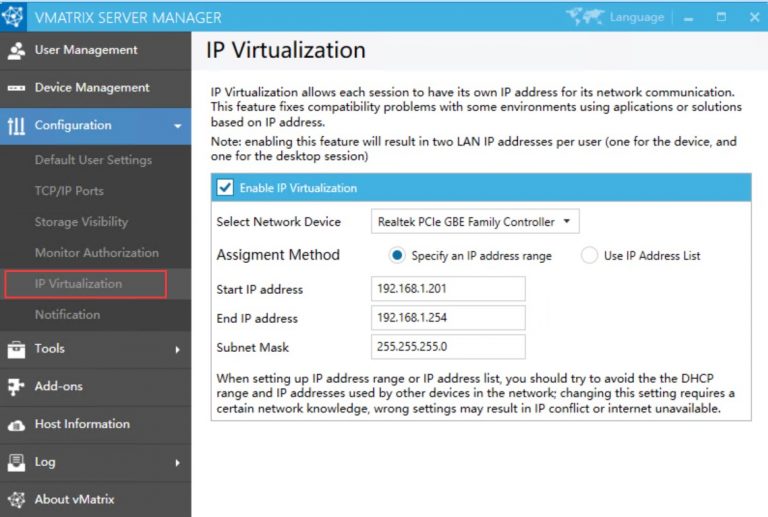
Task: Select Specify an IP address range option
Action: click(x=397, y=256)
